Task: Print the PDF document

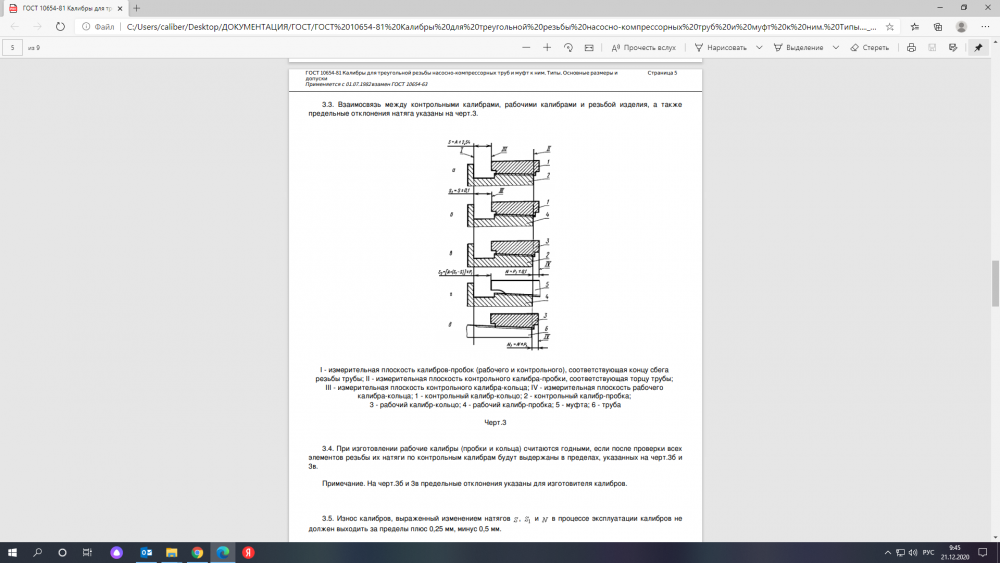Action: pos(911,48)
